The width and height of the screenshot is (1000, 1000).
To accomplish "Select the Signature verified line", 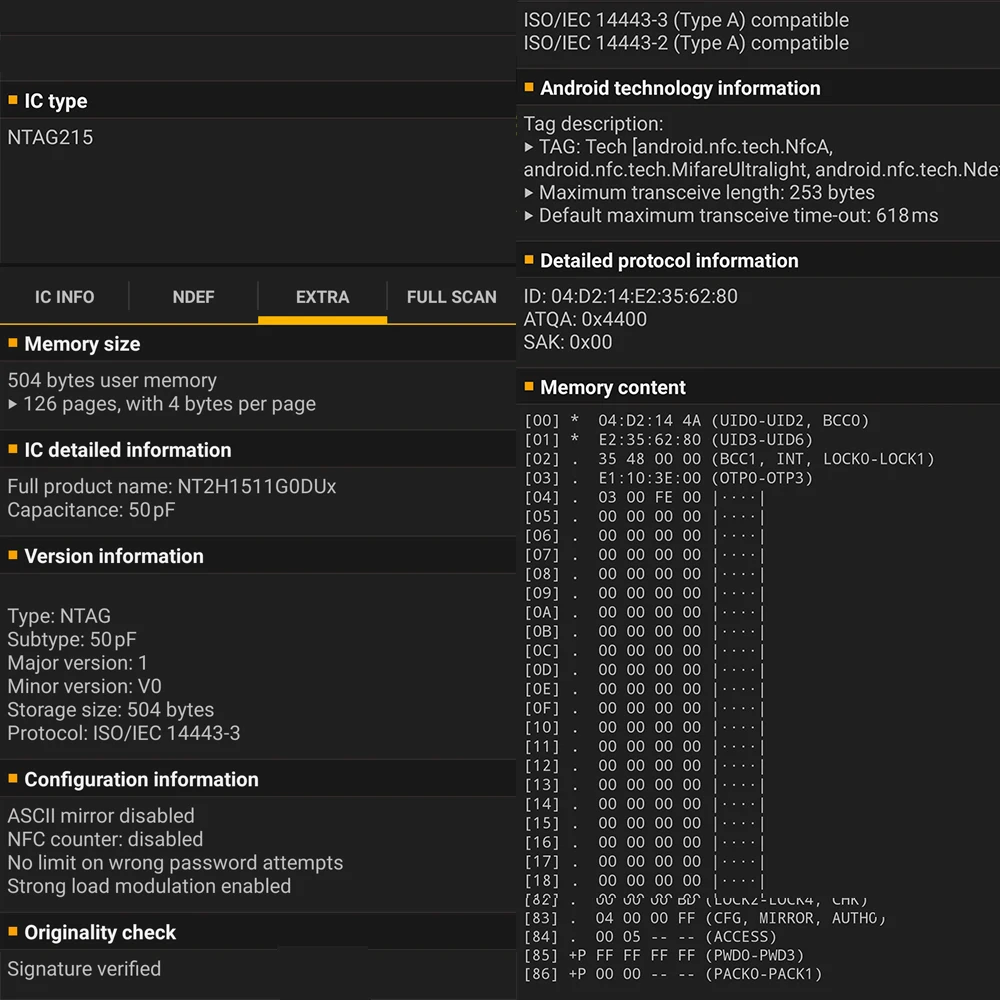I will [84, 969].
